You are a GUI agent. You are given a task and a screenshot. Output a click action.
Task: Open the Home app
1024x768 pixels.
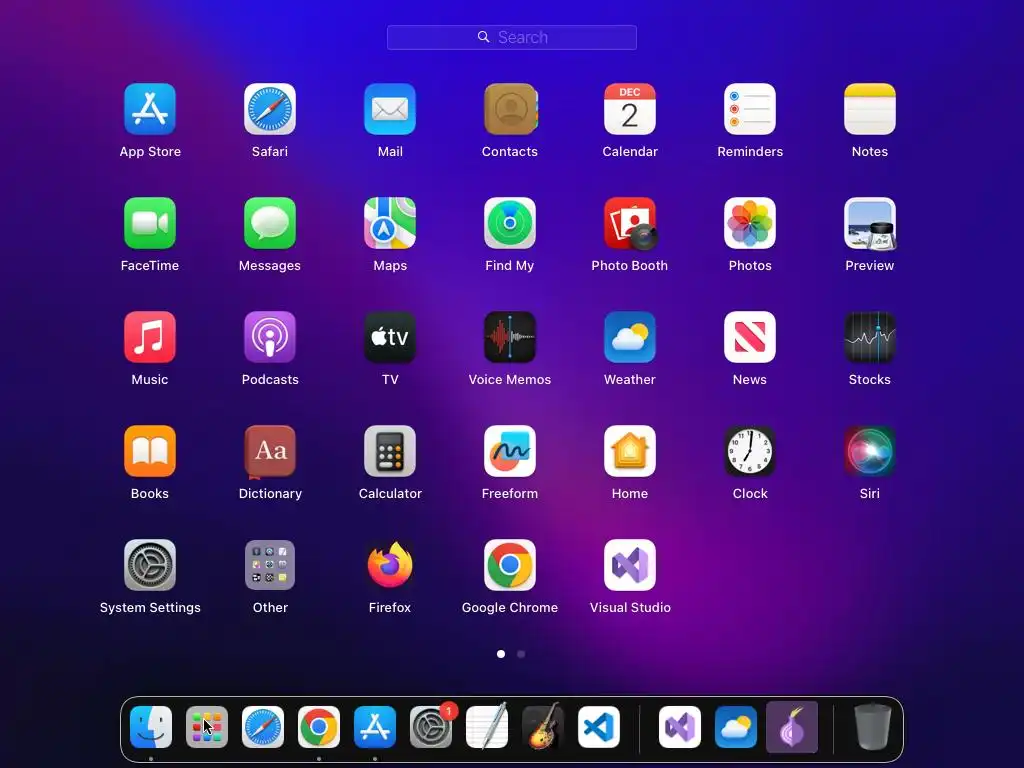tap(630, 451)
